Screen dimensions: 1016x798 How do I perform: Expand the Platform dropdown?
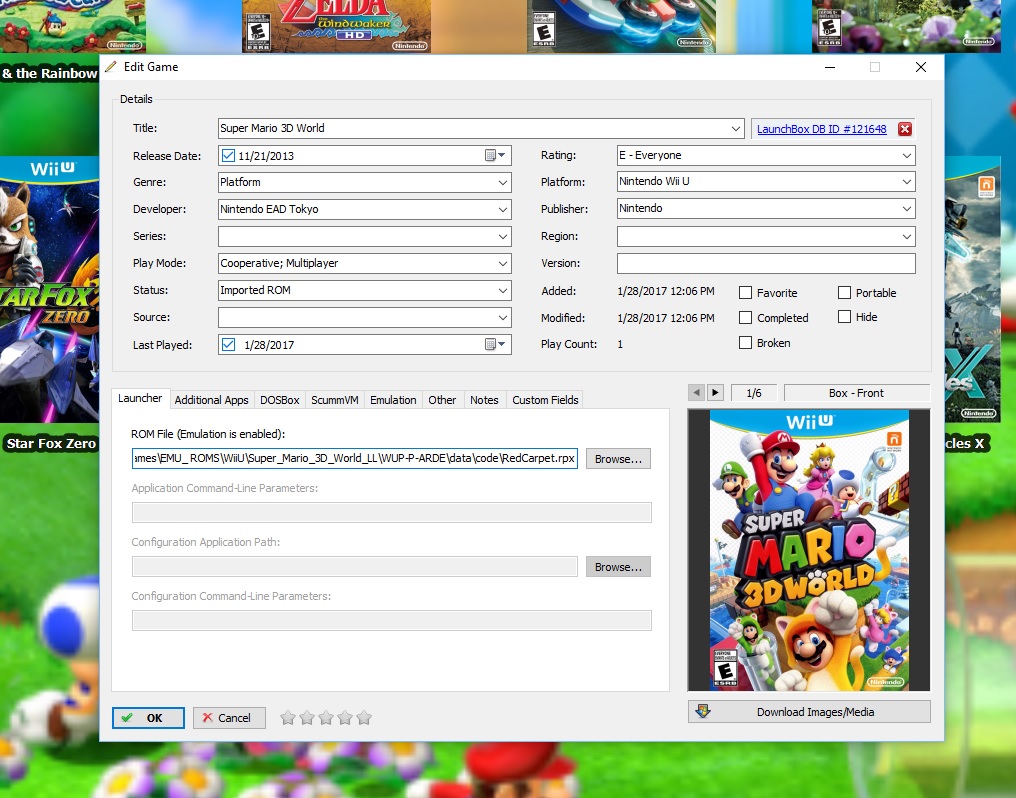coord(906,182)
